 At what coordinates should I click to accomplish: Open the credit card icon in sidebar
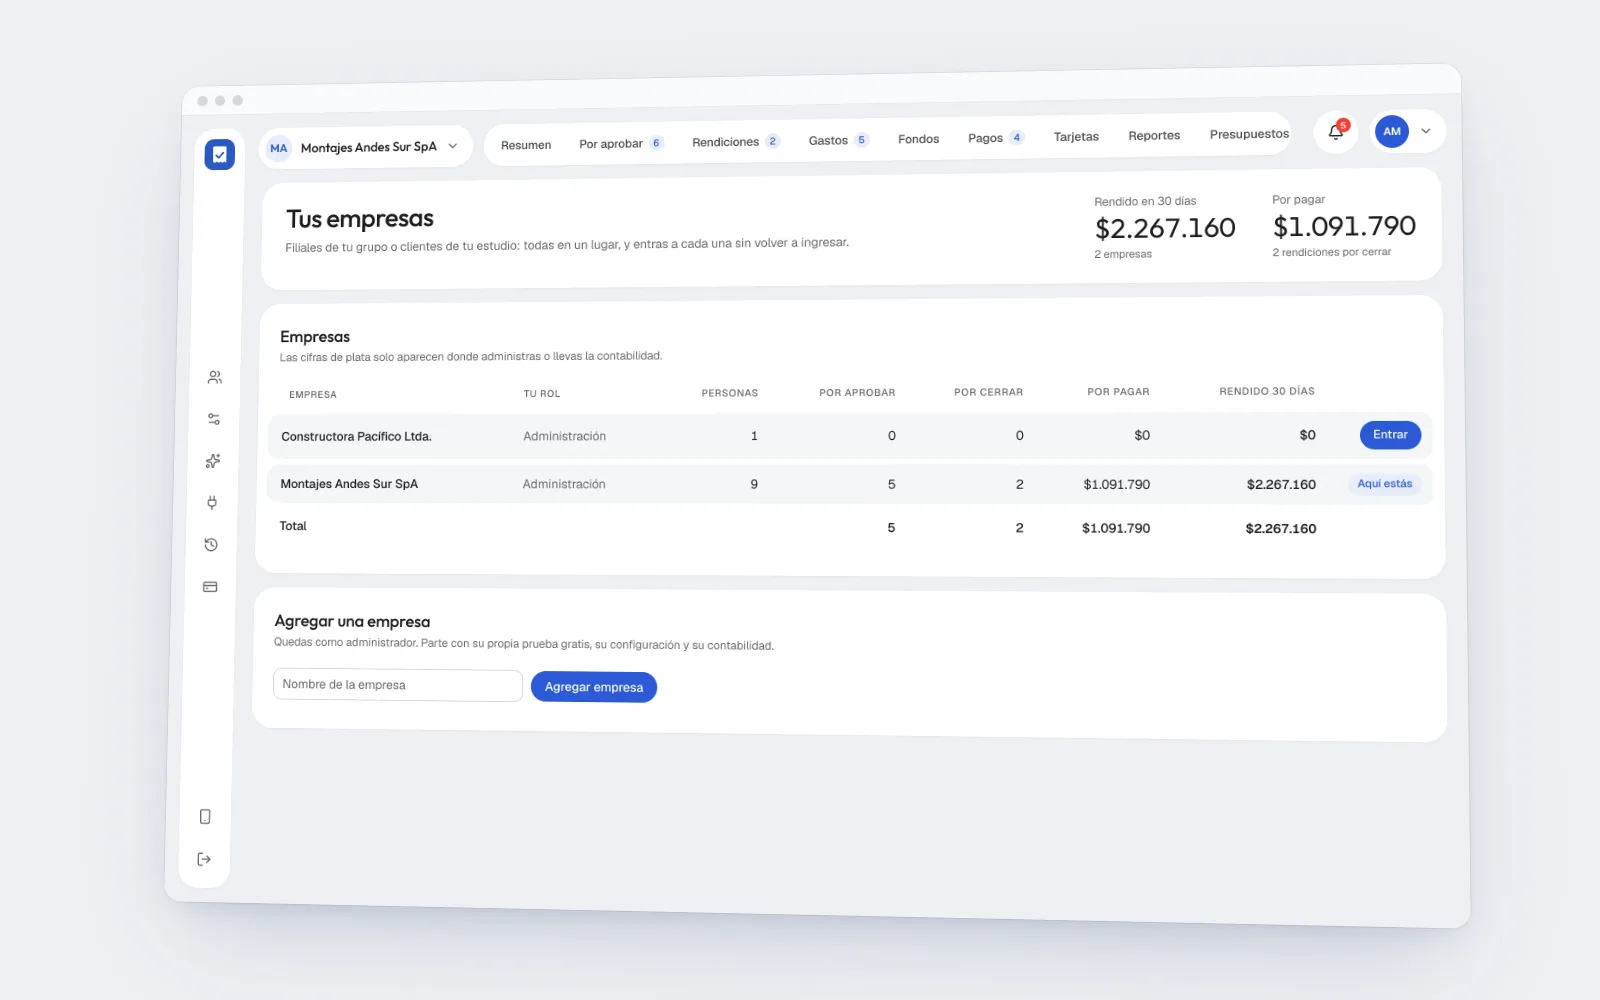210,587
